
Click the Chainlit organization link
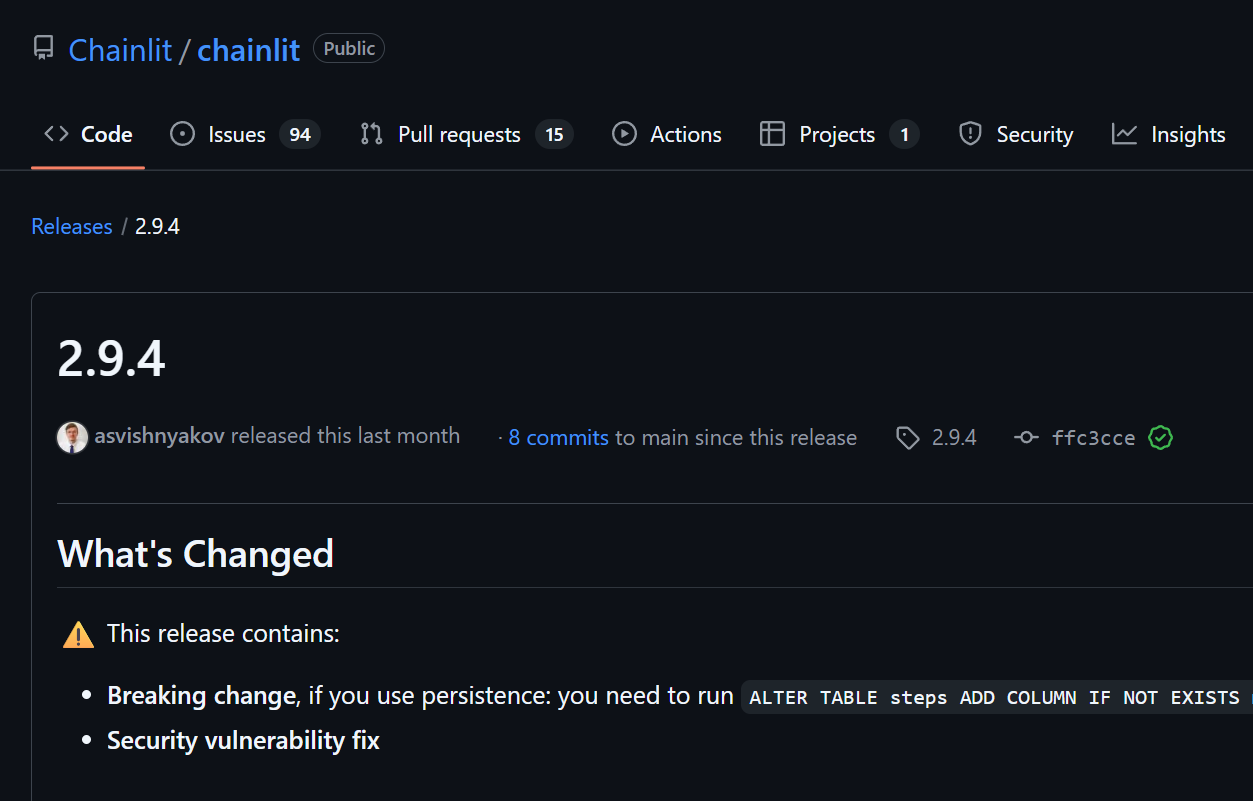click(x=120, y=50)
